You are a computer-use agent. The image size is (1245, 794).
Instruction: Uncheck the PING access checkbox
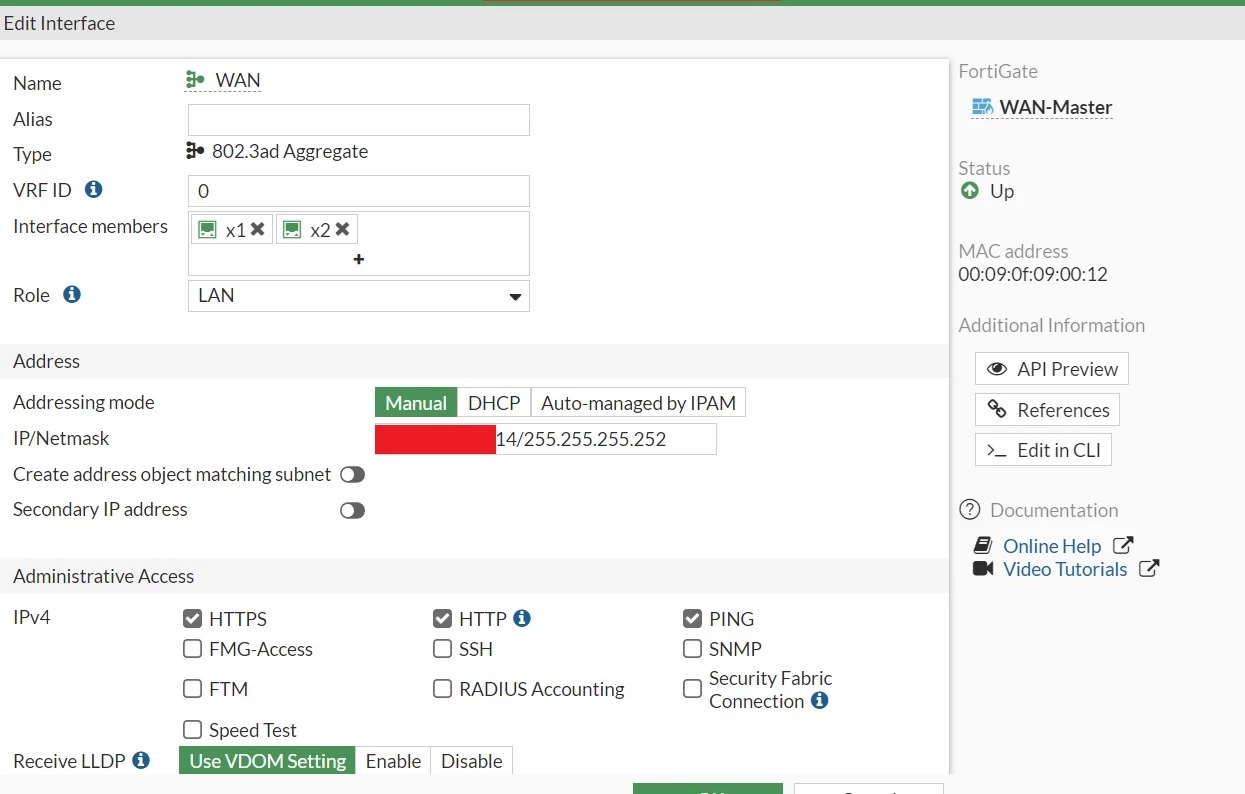(692, 618)
